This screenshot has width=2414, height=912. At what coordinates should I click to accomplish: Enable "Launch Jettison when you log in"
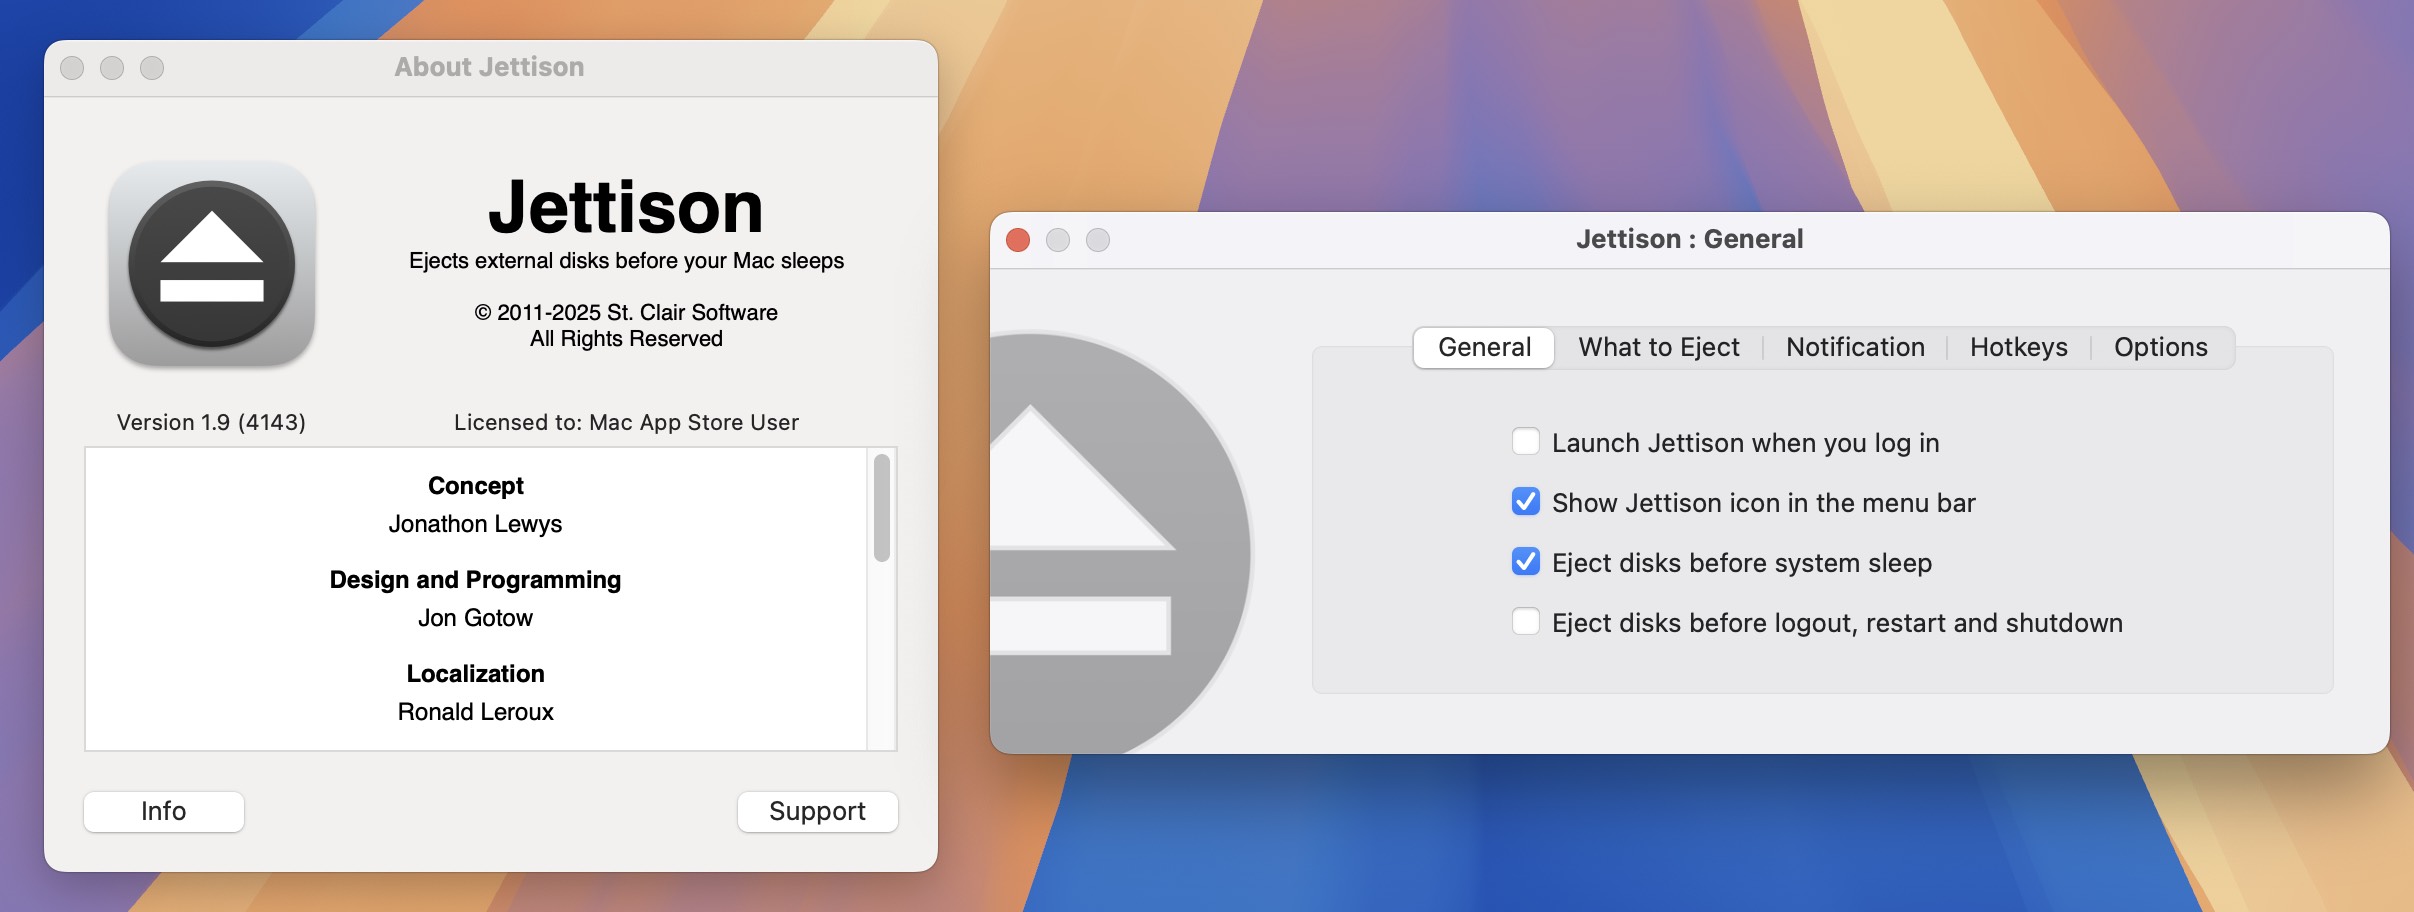(1525, 441)
